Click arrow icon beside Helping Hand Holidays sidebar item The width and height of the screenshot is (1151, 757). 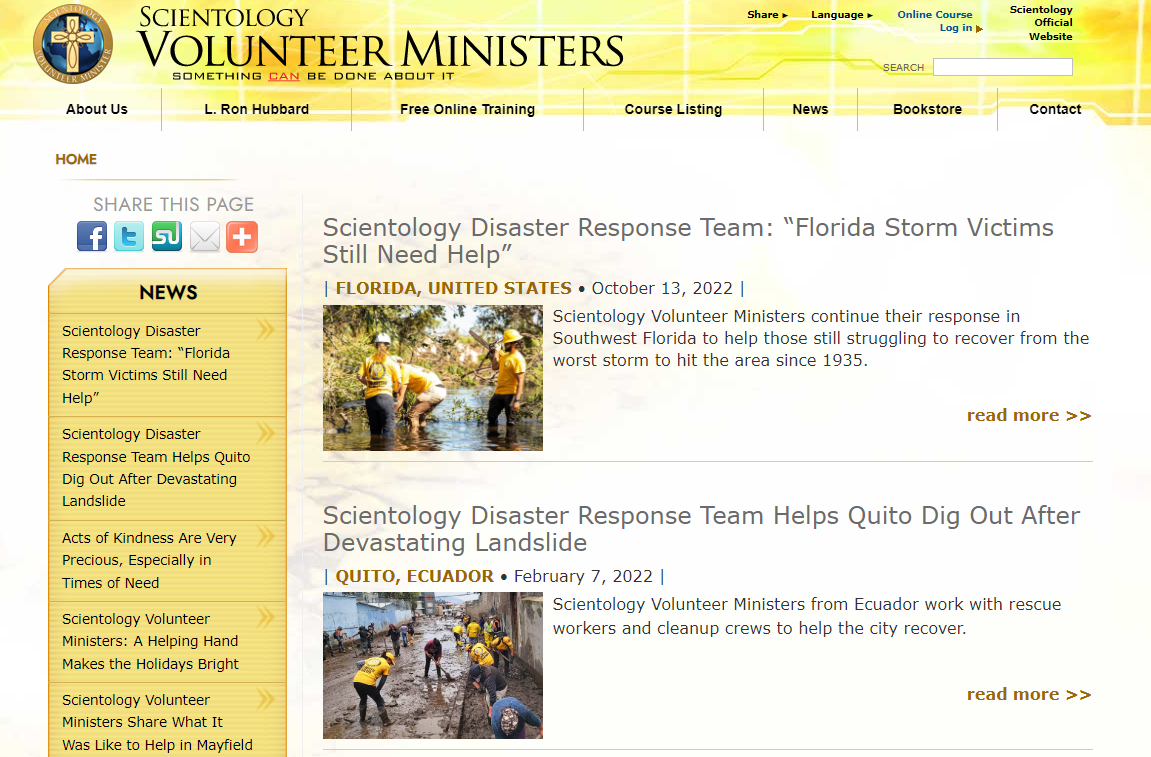(x=266, y=617)
